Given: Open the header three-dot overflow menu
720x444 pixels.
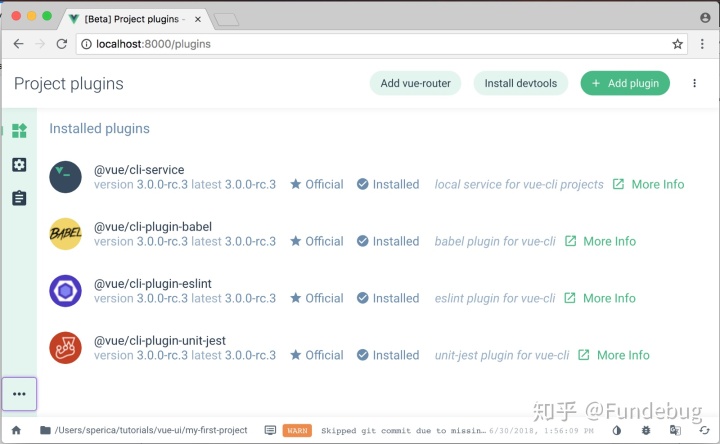Looking at the screenshot, I should coord(694,83).
